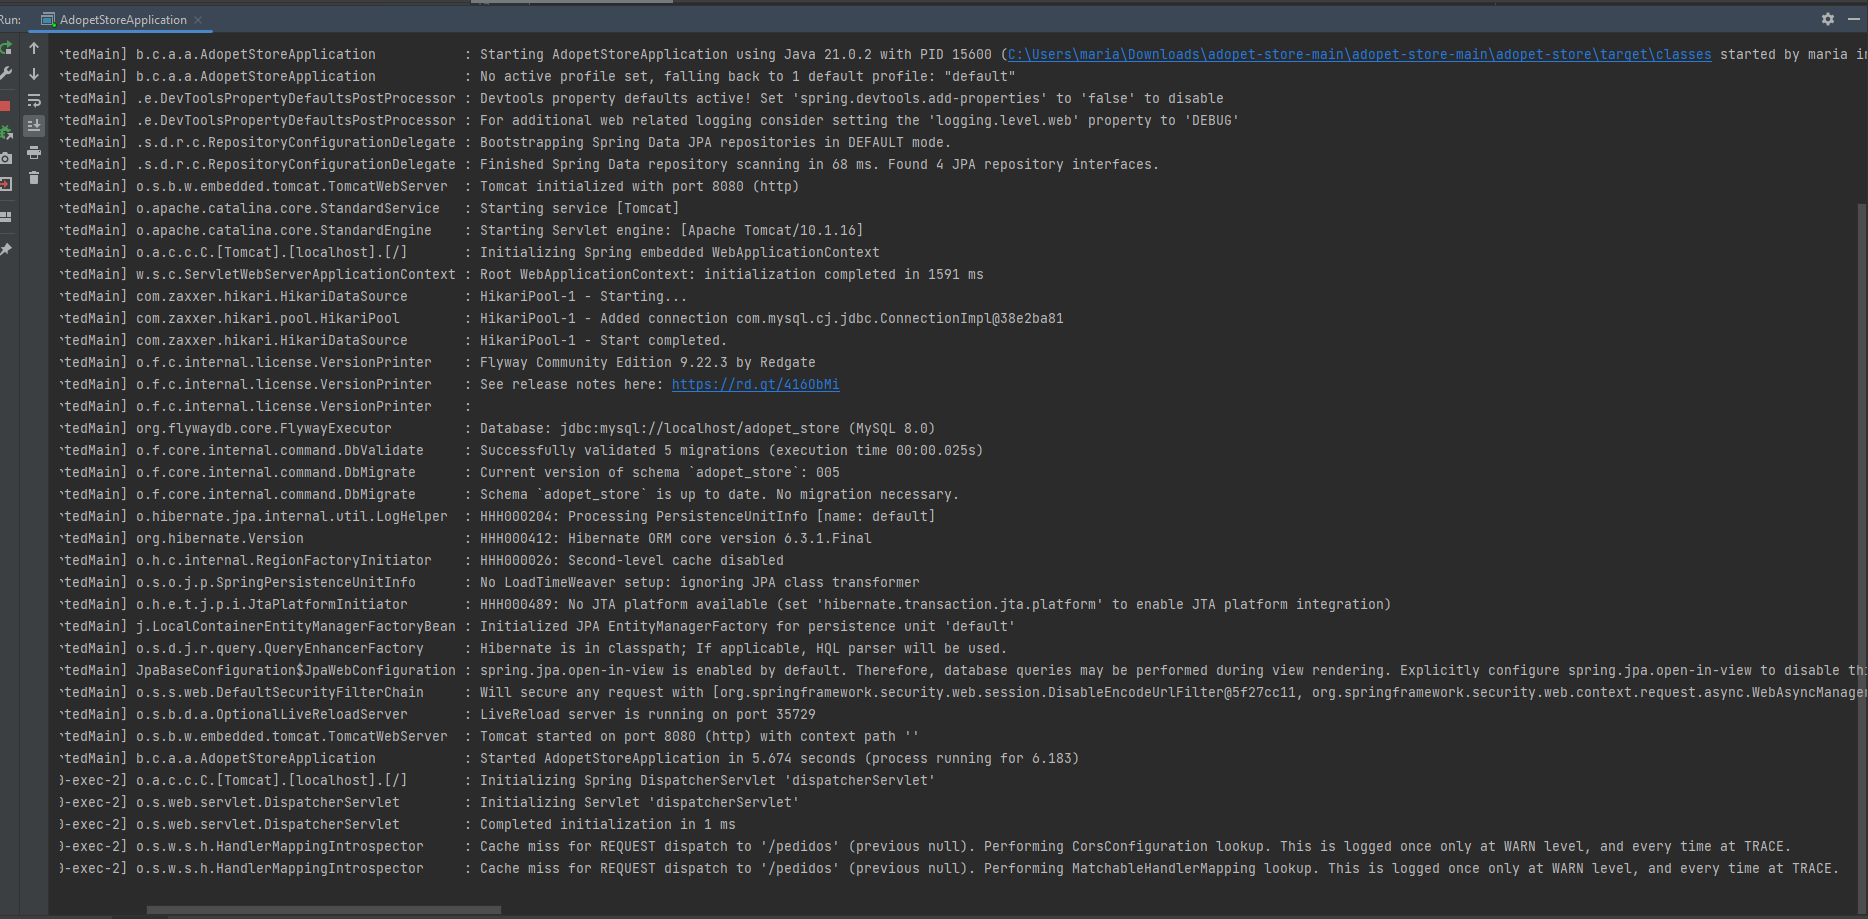Click 'Tomcat initialized with port 8080 (http)' line

639,187
